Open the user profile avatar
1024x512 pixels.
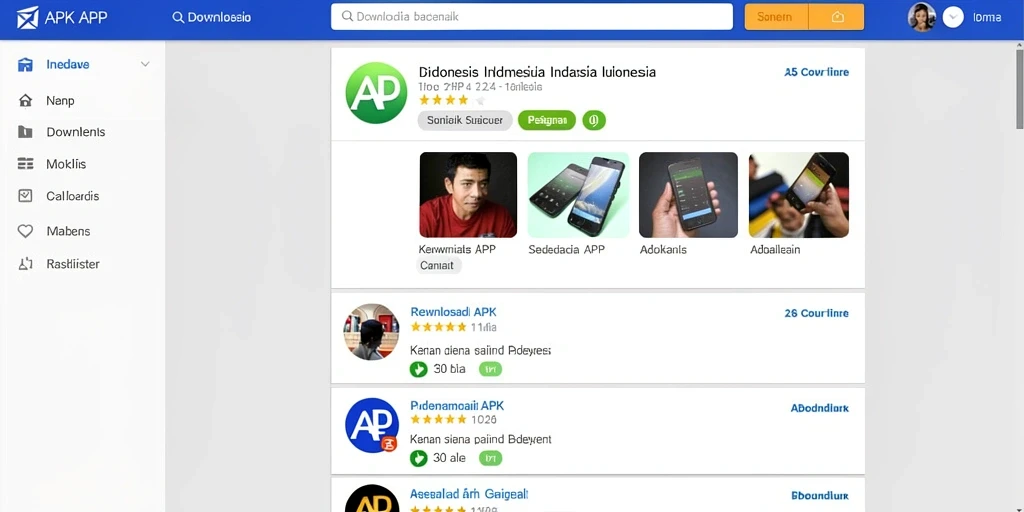click(x=921, y=17)
